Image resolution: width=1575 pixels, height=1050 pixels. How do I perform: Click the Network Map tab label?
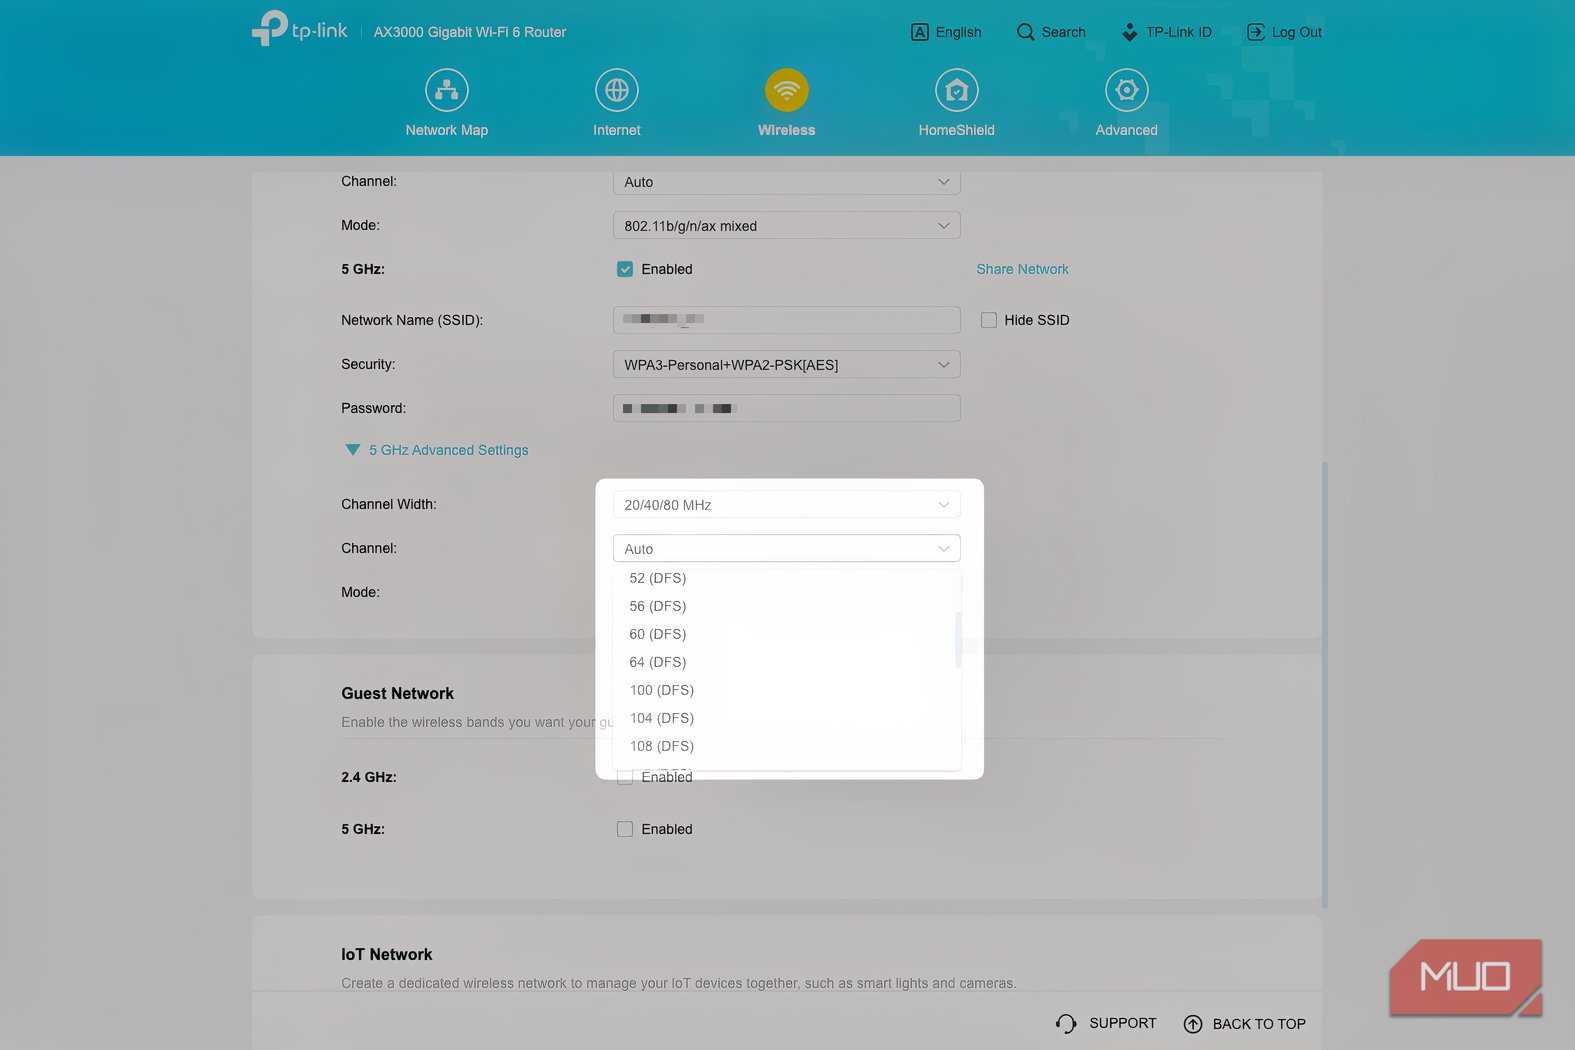[x=446, y=130]
